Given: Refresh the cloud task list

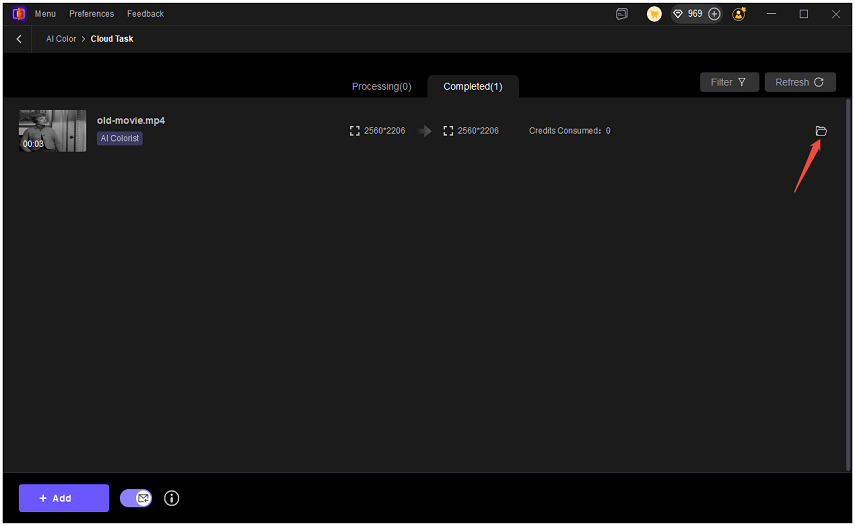Looking at the screenshot, I should pos(799,82).
